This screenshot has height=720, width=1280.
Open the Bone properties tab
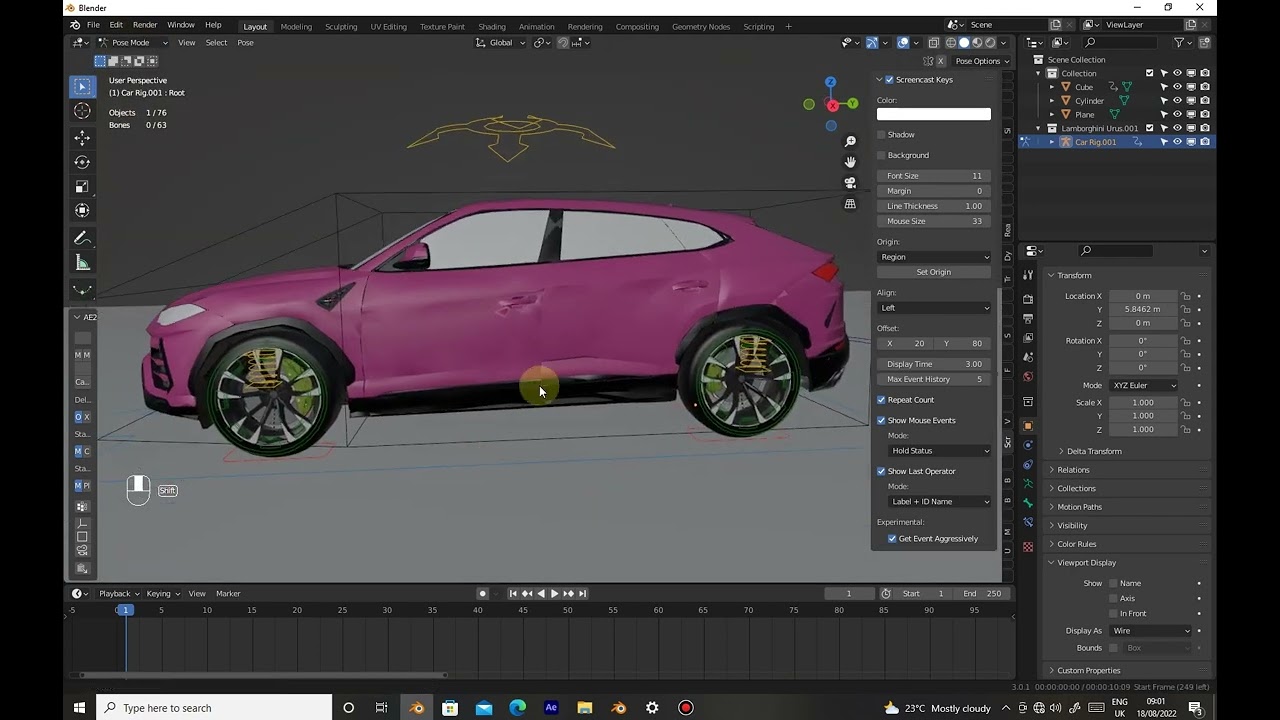tap(1028, 503)
